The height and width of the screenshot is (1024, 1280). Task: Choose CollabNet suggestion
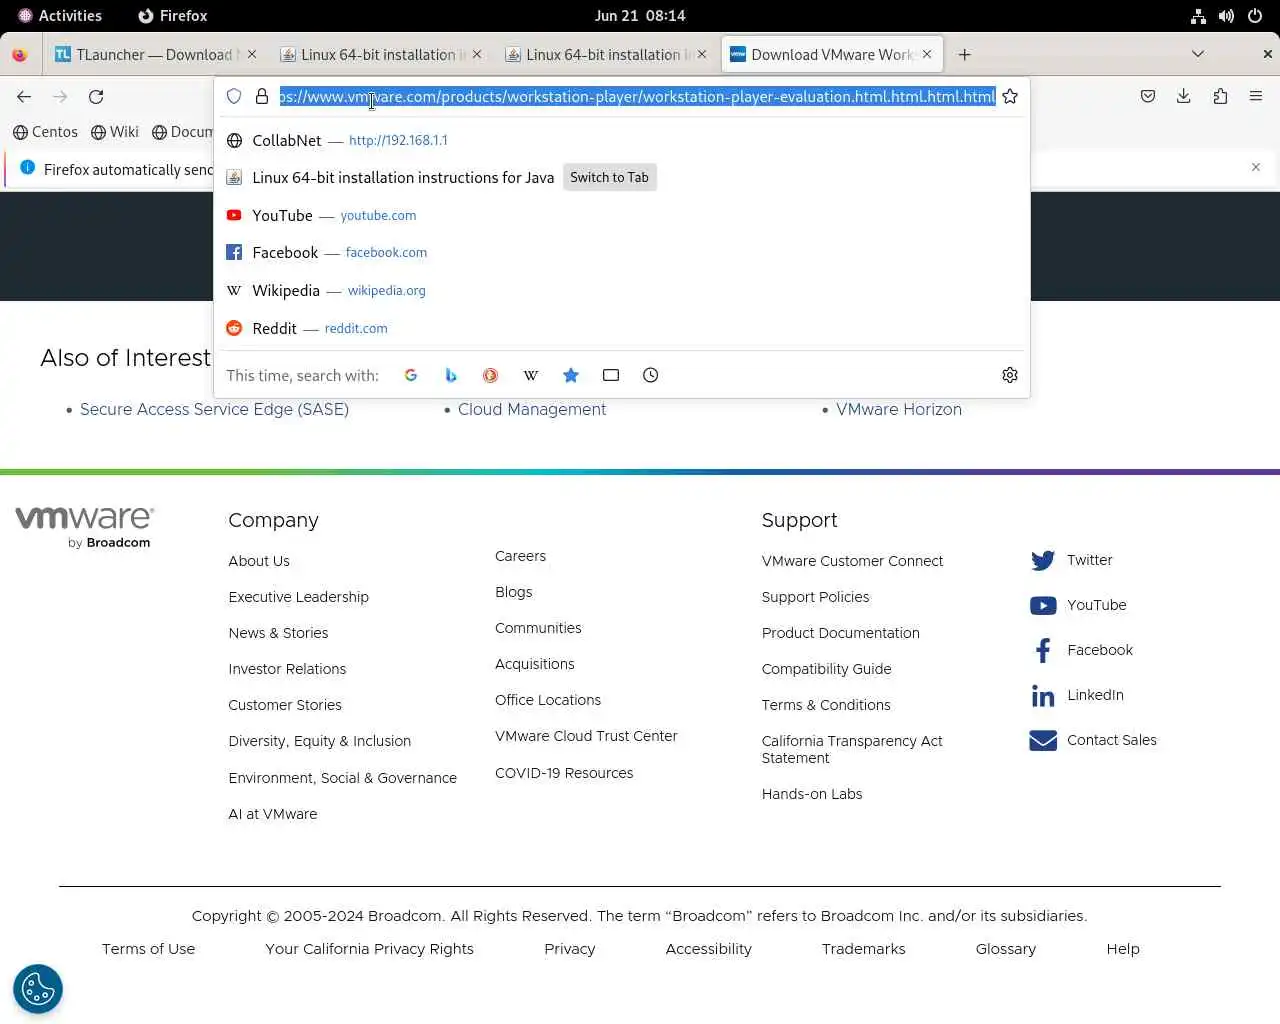pyautogui.click(x=622, y=140)
